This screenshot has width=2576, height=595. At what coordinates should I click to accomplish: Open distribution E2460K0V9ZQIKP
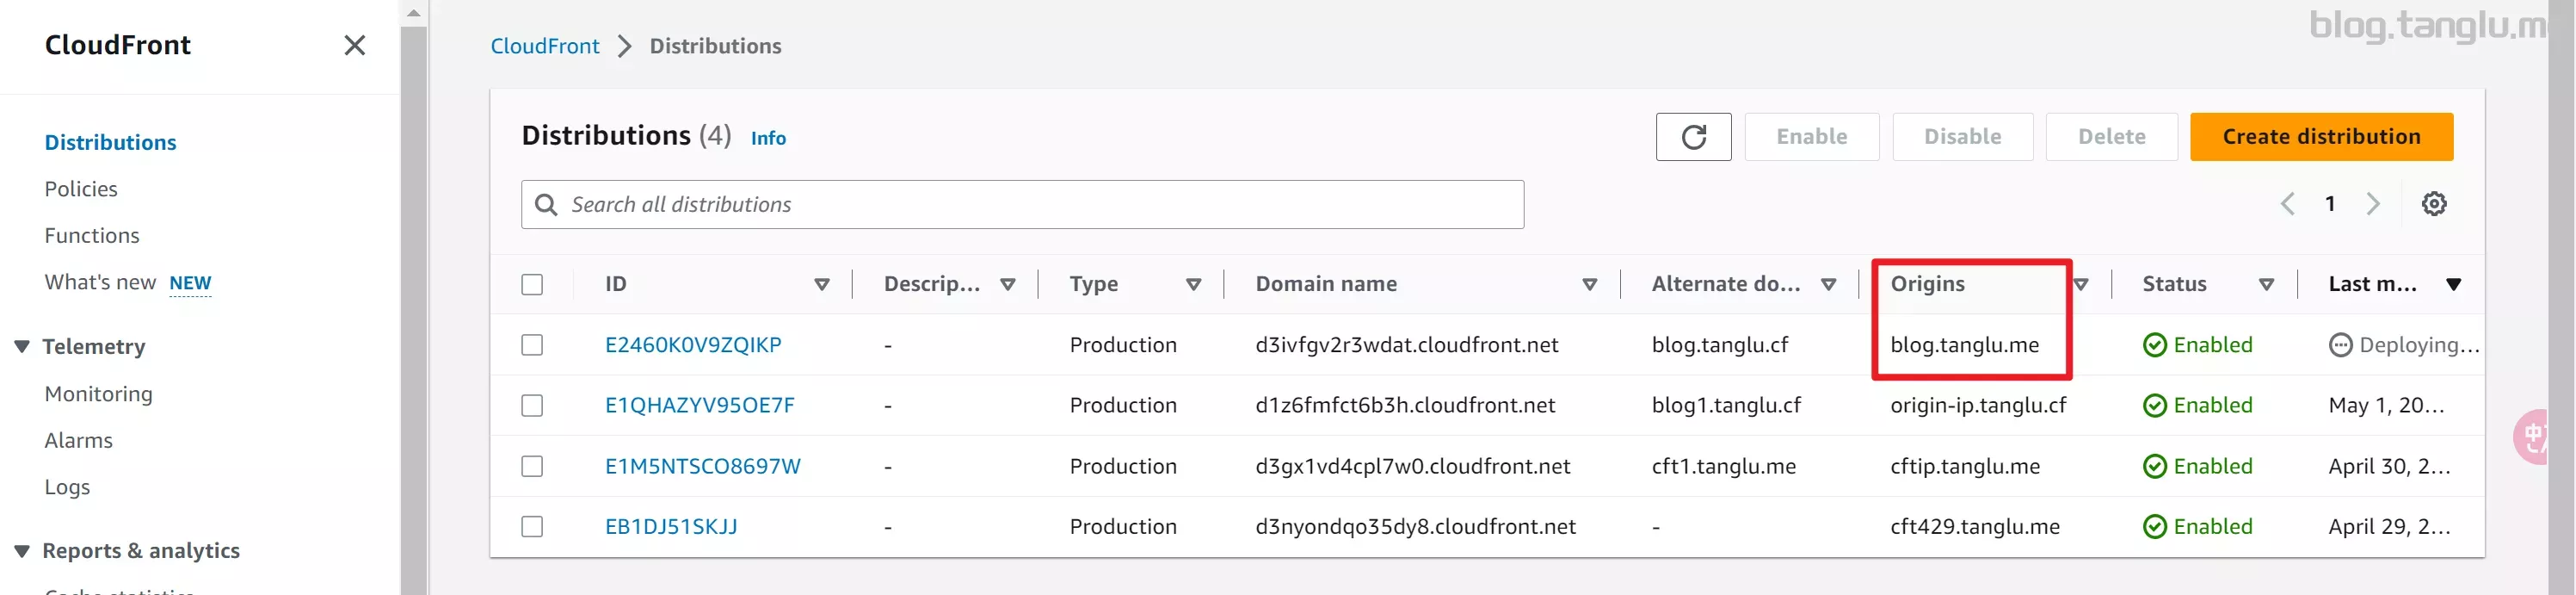pos(693,345)
